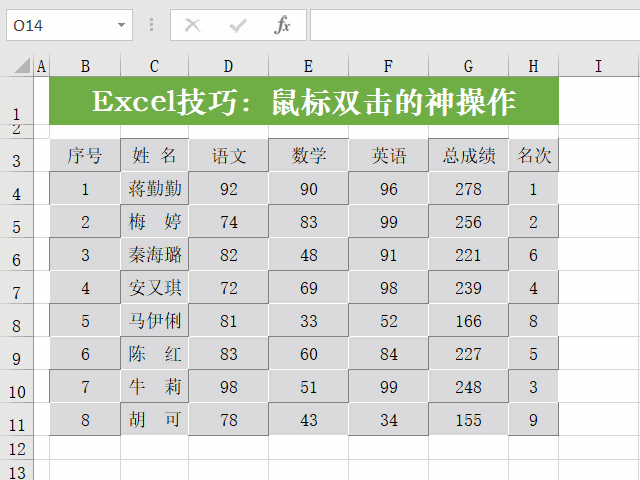Click math score '60' for 陈红

pos(308,353)
